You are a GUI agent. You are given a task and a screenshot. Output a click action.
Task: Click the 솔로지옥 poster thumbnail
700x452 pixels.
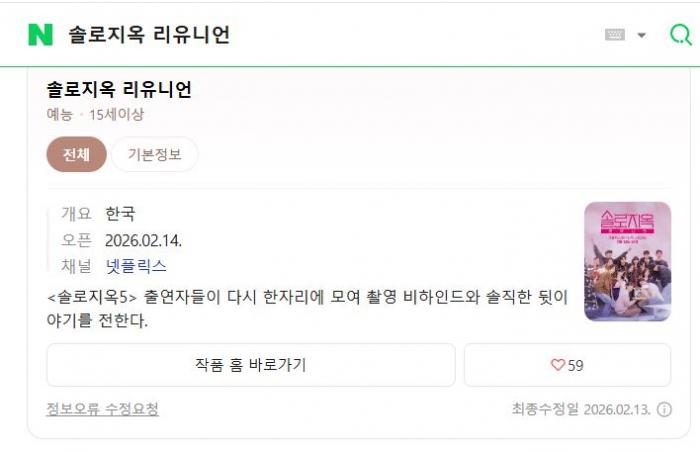(627, 261)
